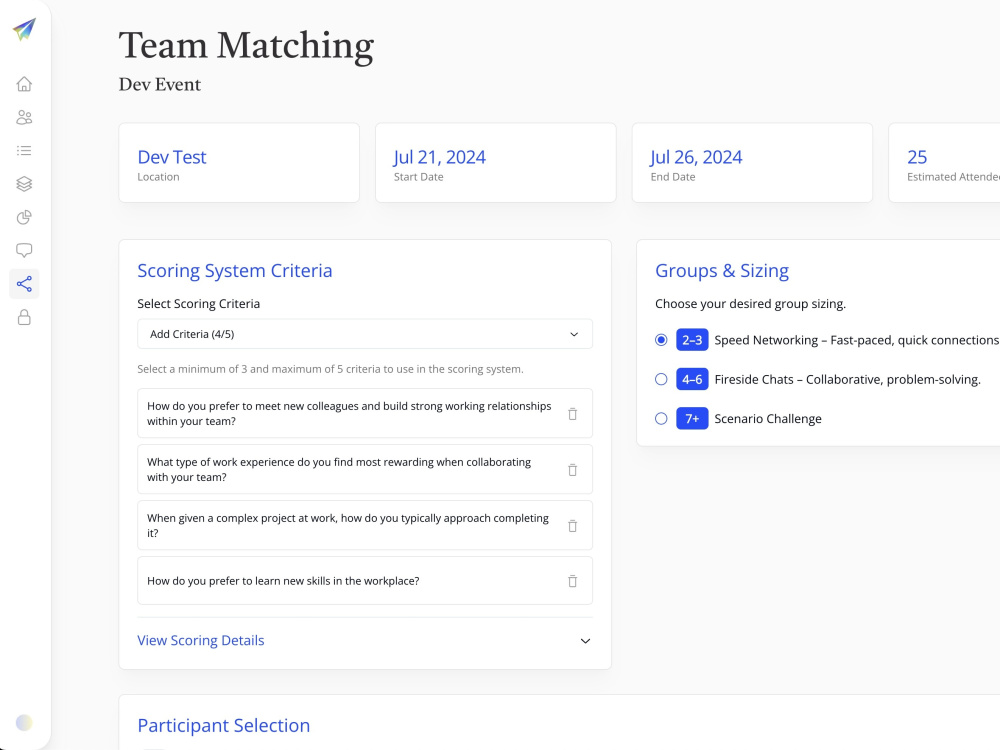Click 'How do you prefer to learn new skills' text
The image size is (1000, 750).
click(x=283, y=581)
